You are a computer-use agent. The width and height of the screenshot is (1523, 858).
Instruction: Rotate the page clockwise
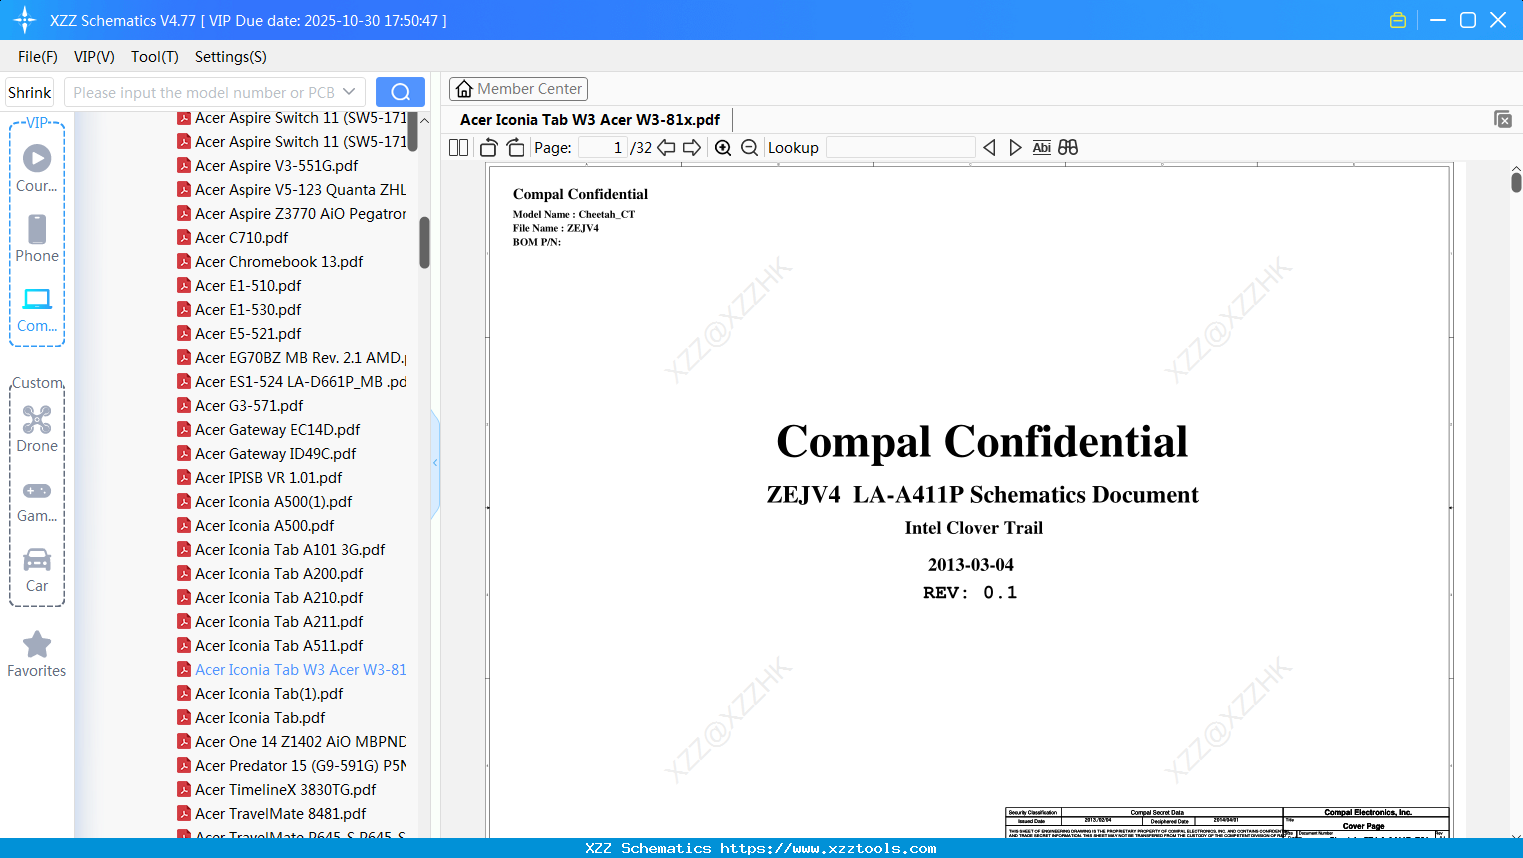pyautogui.click(x=515, y=148)
